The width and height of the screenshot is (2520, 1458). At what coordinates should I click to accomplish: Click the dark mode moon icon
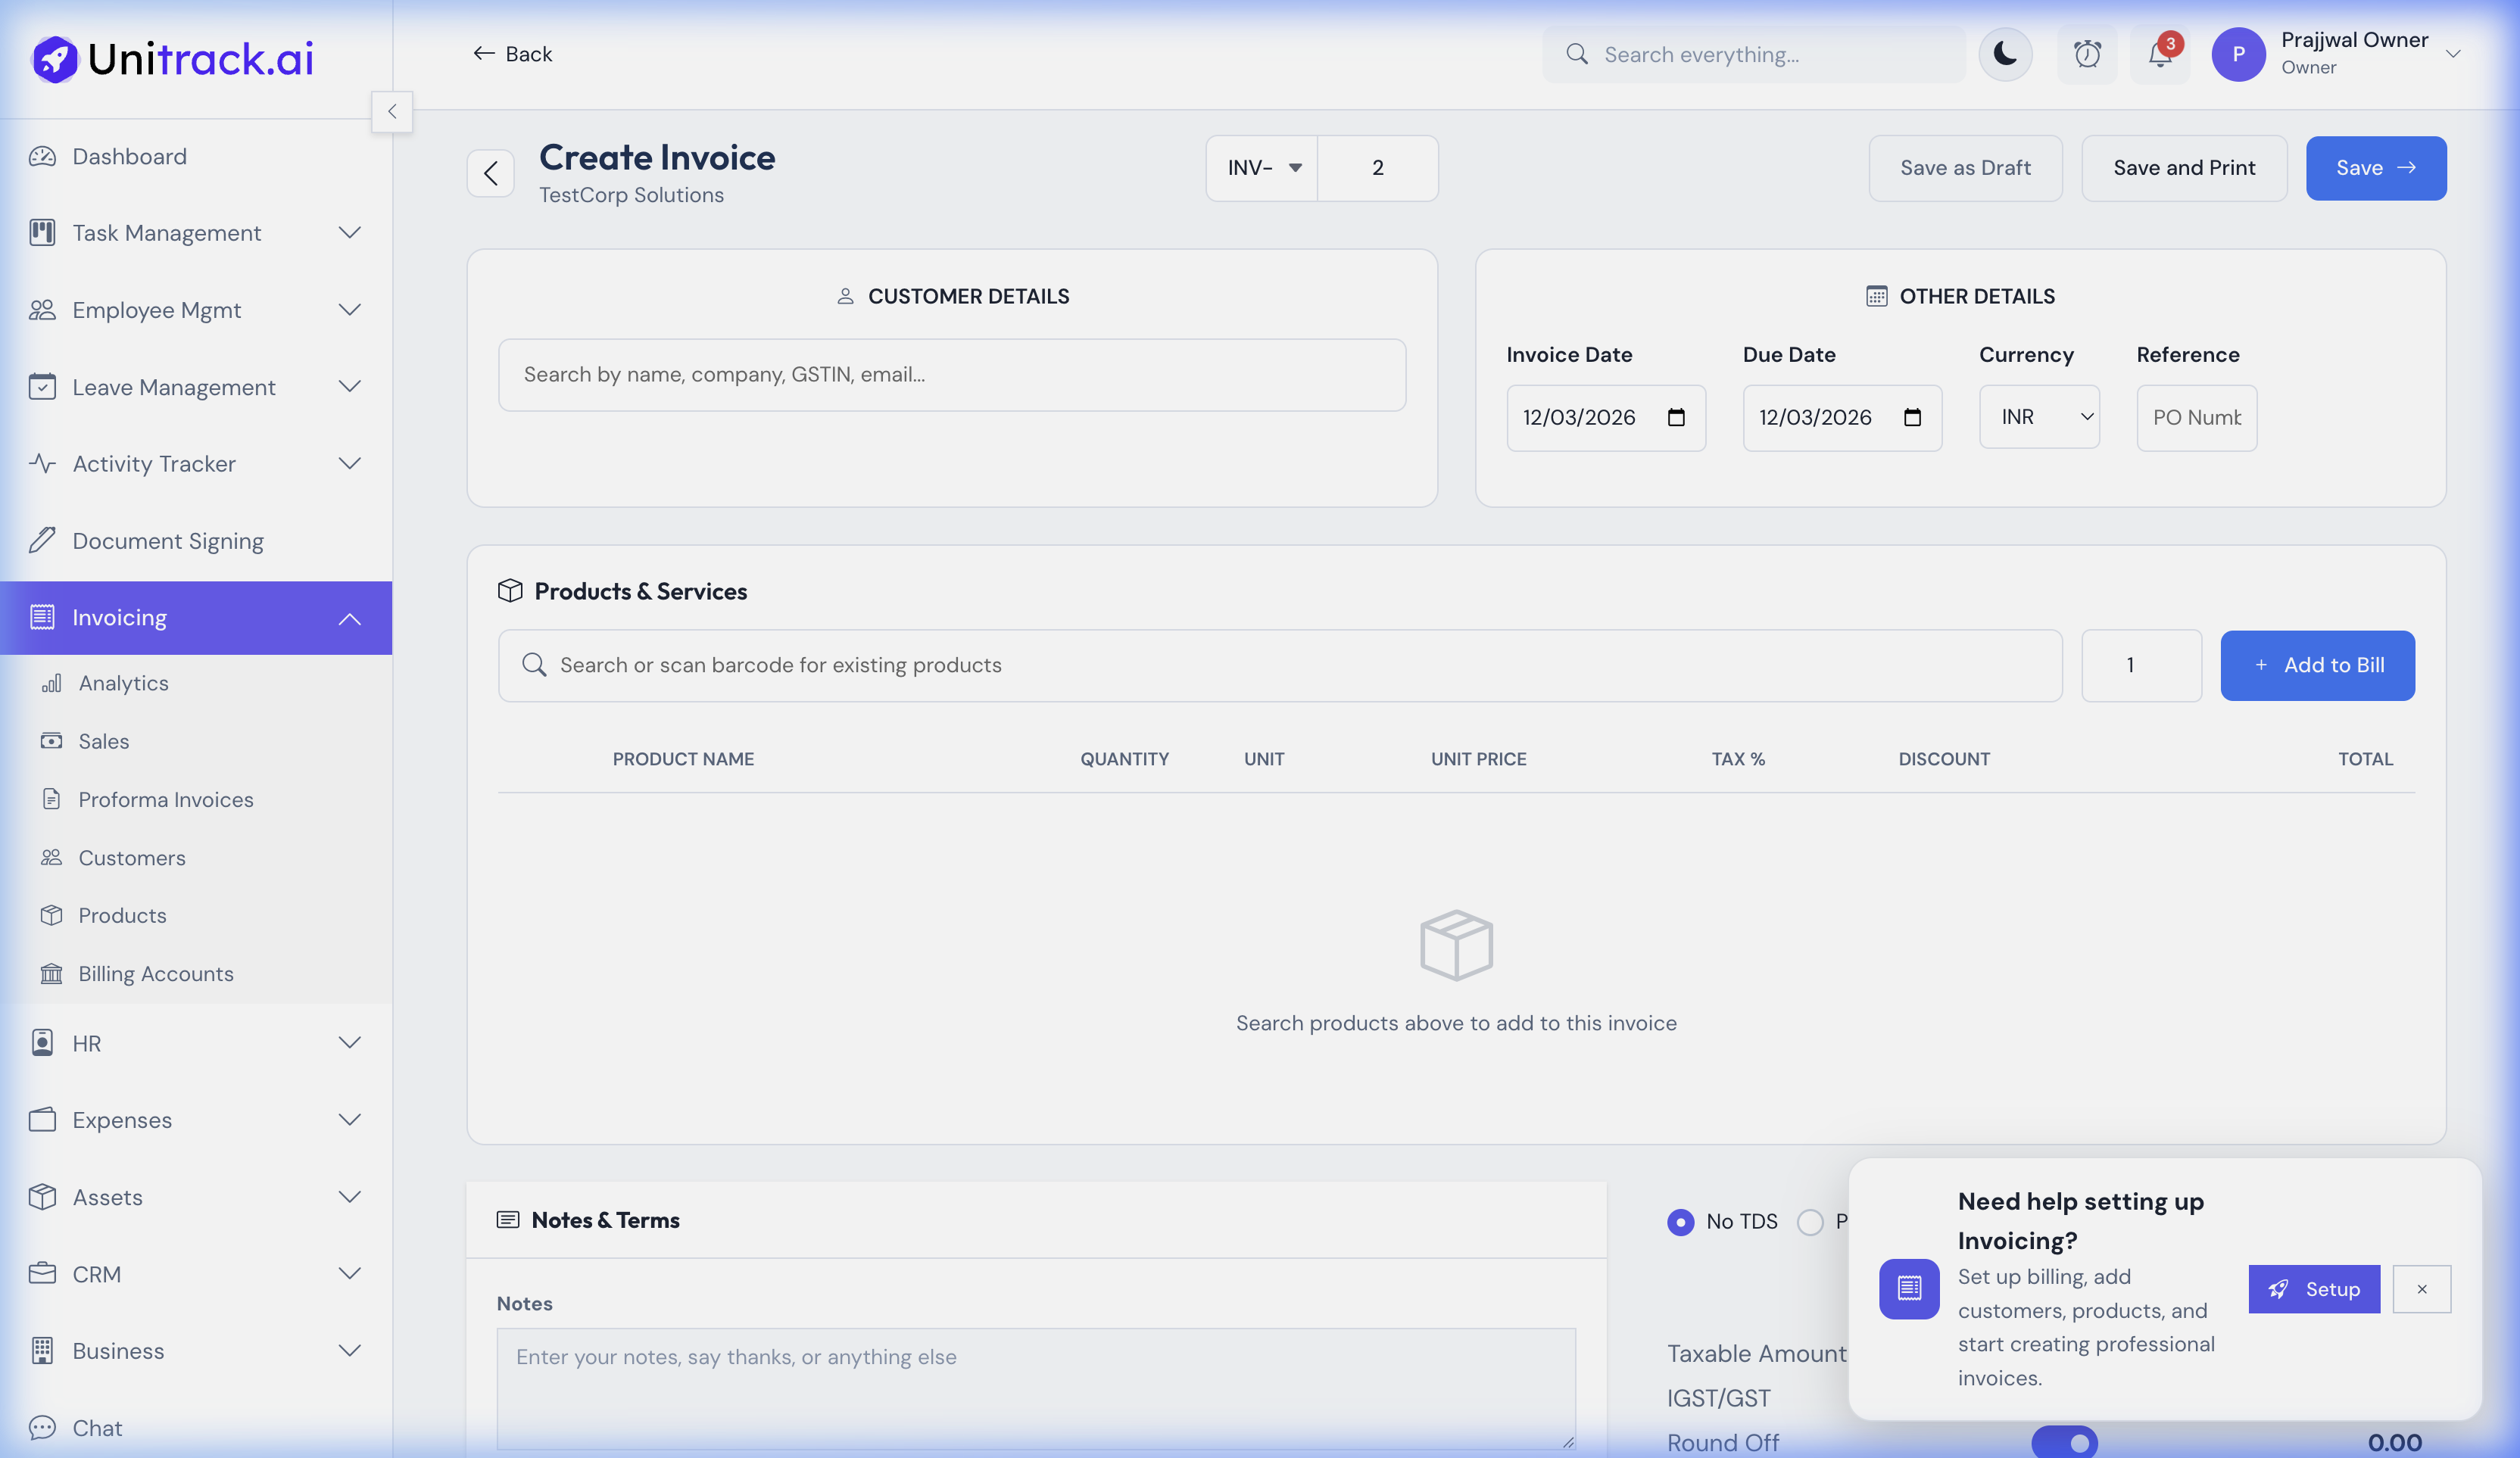coord(2005,54)
